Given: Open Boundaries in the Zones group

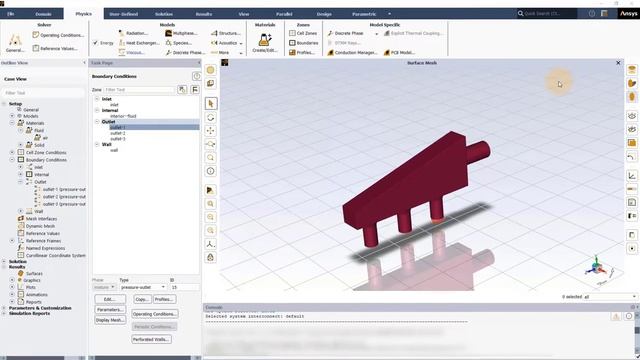Looking at the screenshot, I should [304, 43].
